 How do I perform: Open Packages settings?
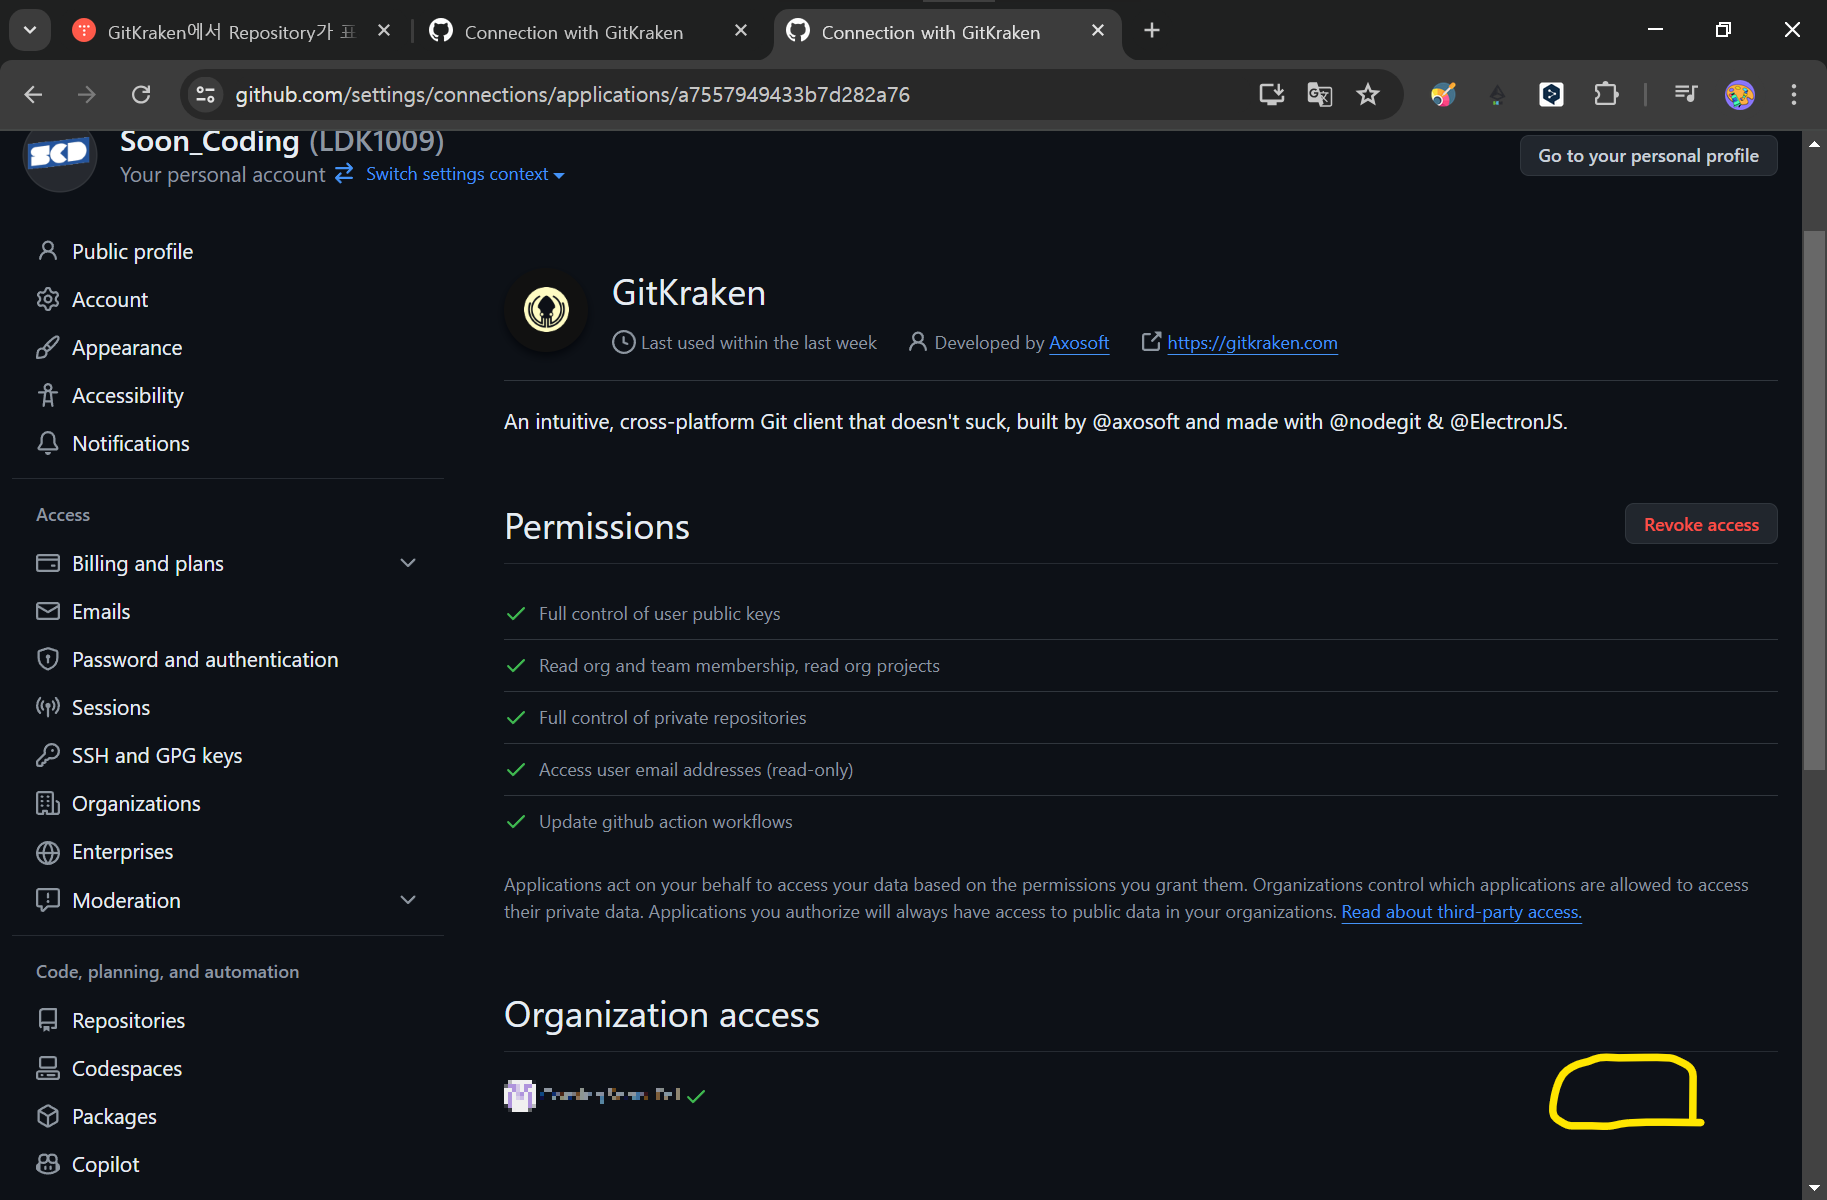pos(114,1116)
